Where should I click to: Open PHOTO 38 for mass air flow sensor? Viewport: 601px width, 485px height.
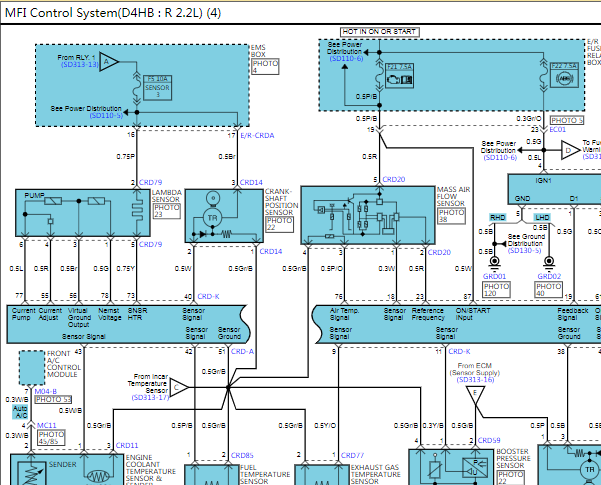point(452,216)
